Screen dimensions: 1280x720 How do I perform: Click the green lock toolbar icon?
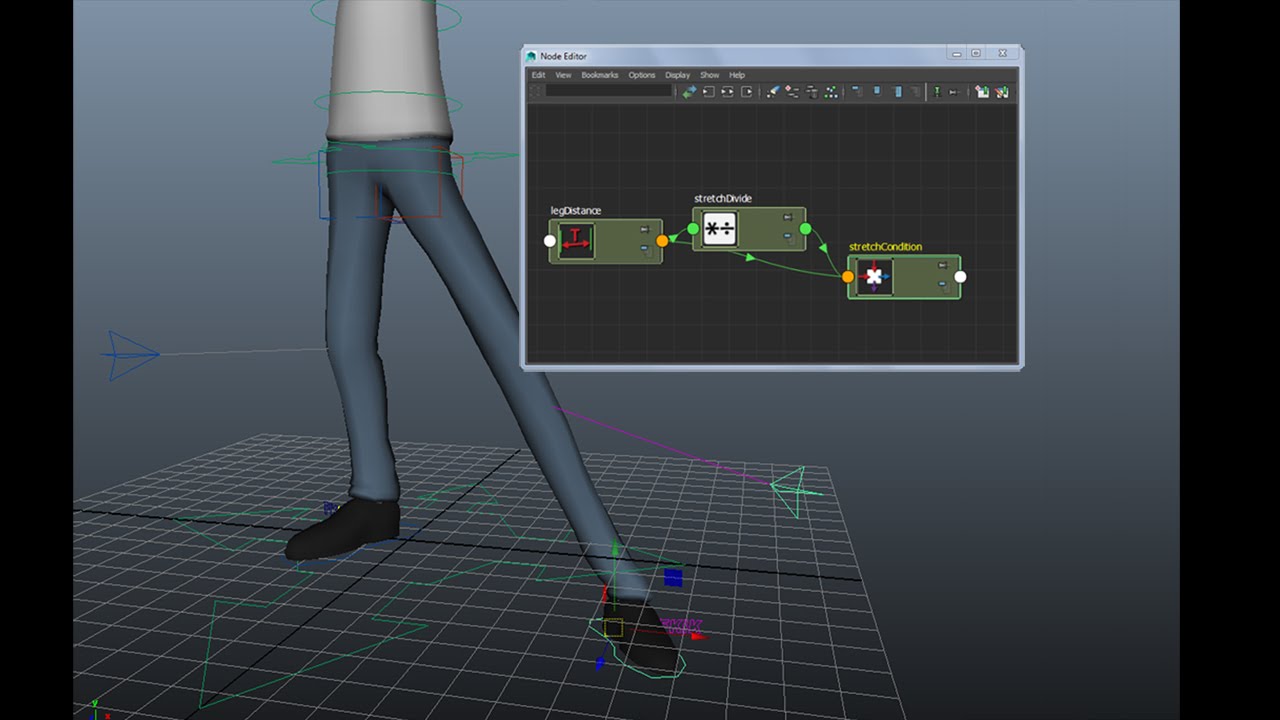point(937,91)
